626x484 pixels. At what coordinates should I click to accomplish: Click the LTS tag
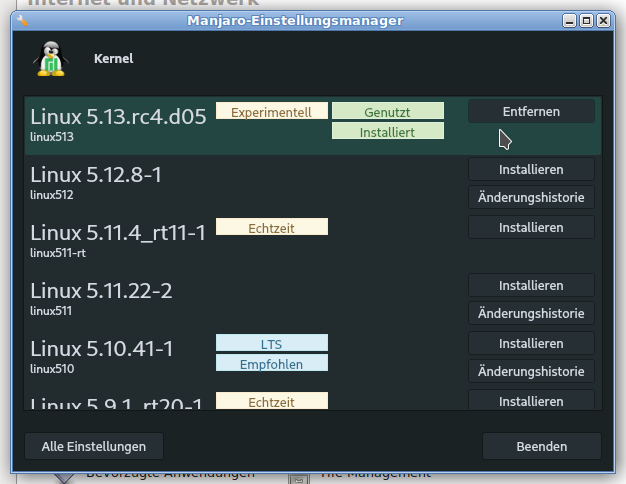point(272,343)
